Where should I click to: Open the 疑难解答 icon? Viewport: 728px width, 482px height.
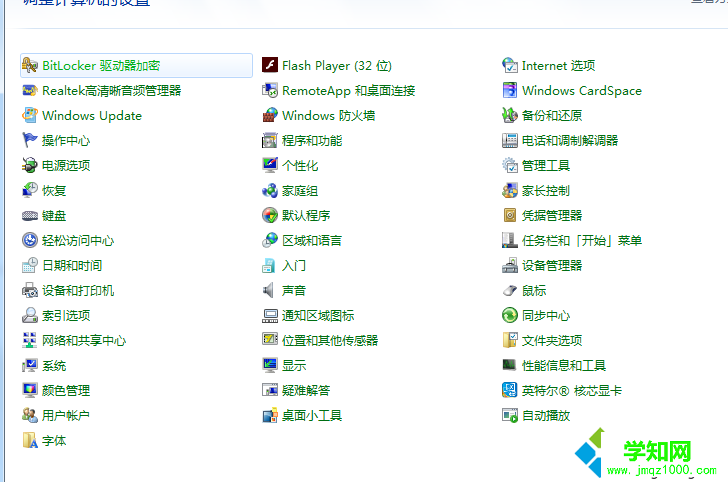270,391
